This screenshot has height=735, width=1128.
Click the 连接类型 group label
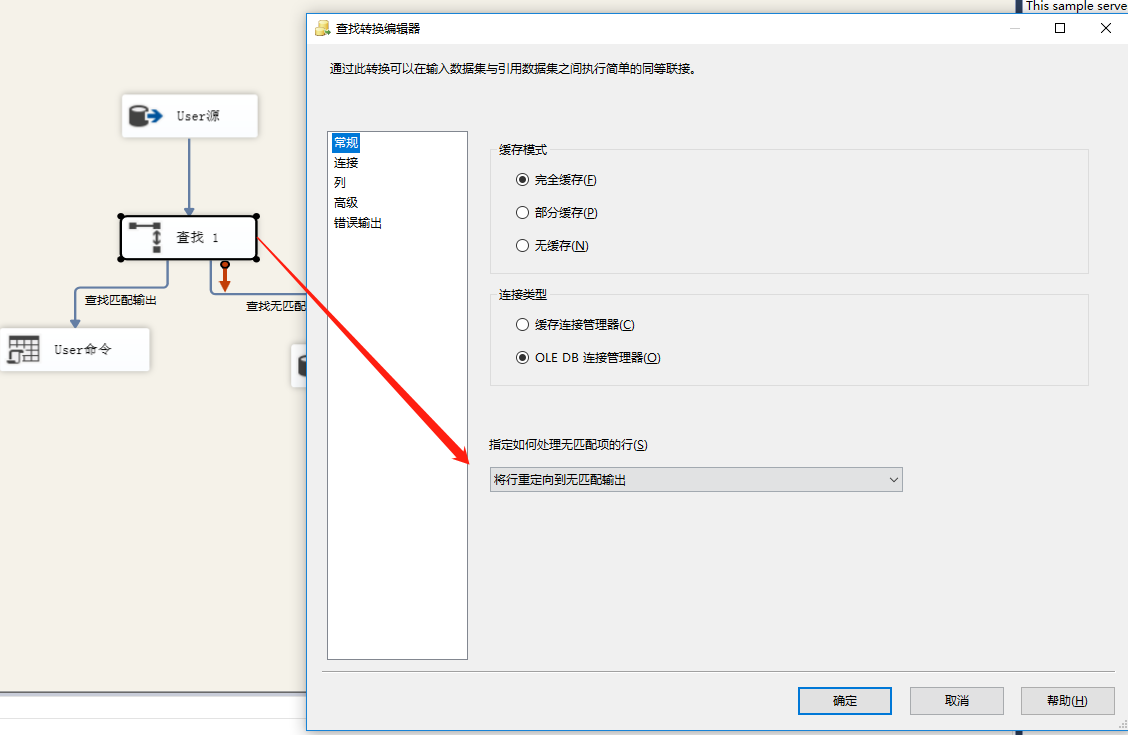click(523, 295)
